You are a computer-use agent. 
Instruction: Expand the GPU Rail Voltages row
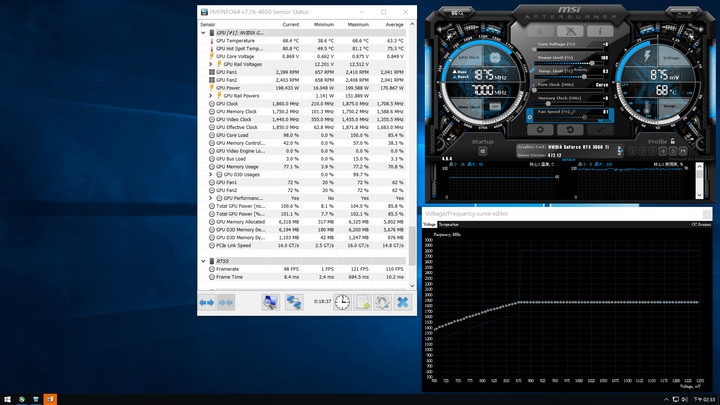coord(211,64)
